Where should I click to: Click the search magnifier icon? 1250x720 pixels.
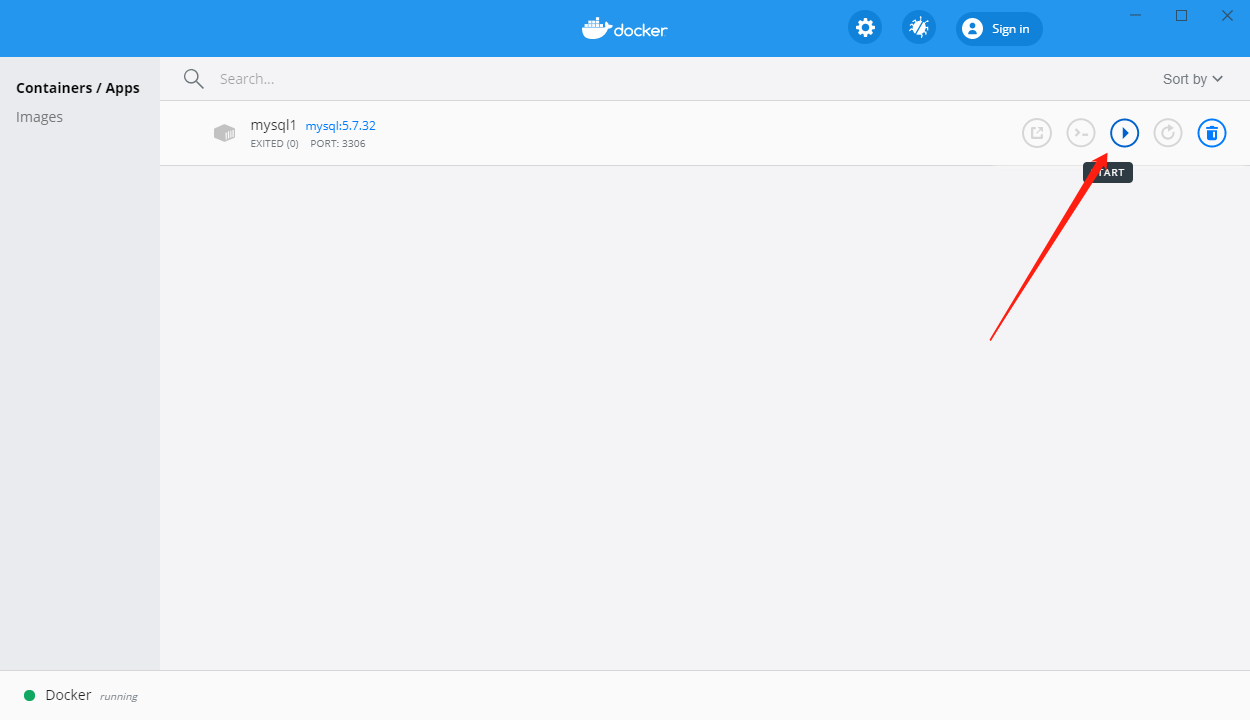(x=194, y=79)
